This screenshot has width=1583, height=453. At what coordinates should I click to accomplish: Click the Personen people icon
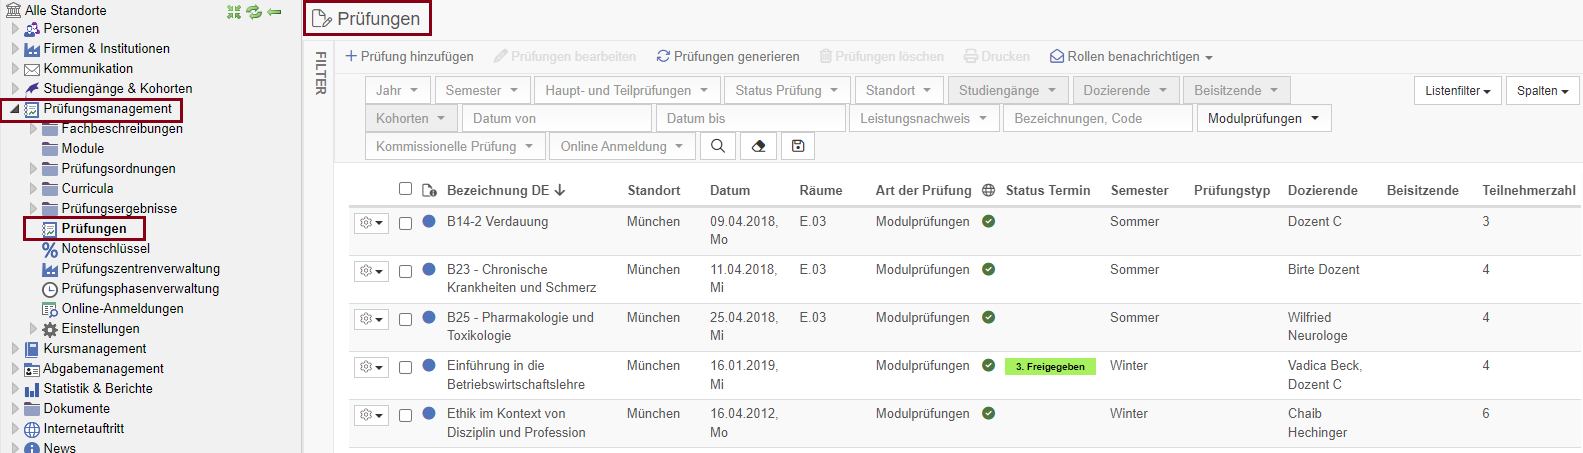click(32, 29)
